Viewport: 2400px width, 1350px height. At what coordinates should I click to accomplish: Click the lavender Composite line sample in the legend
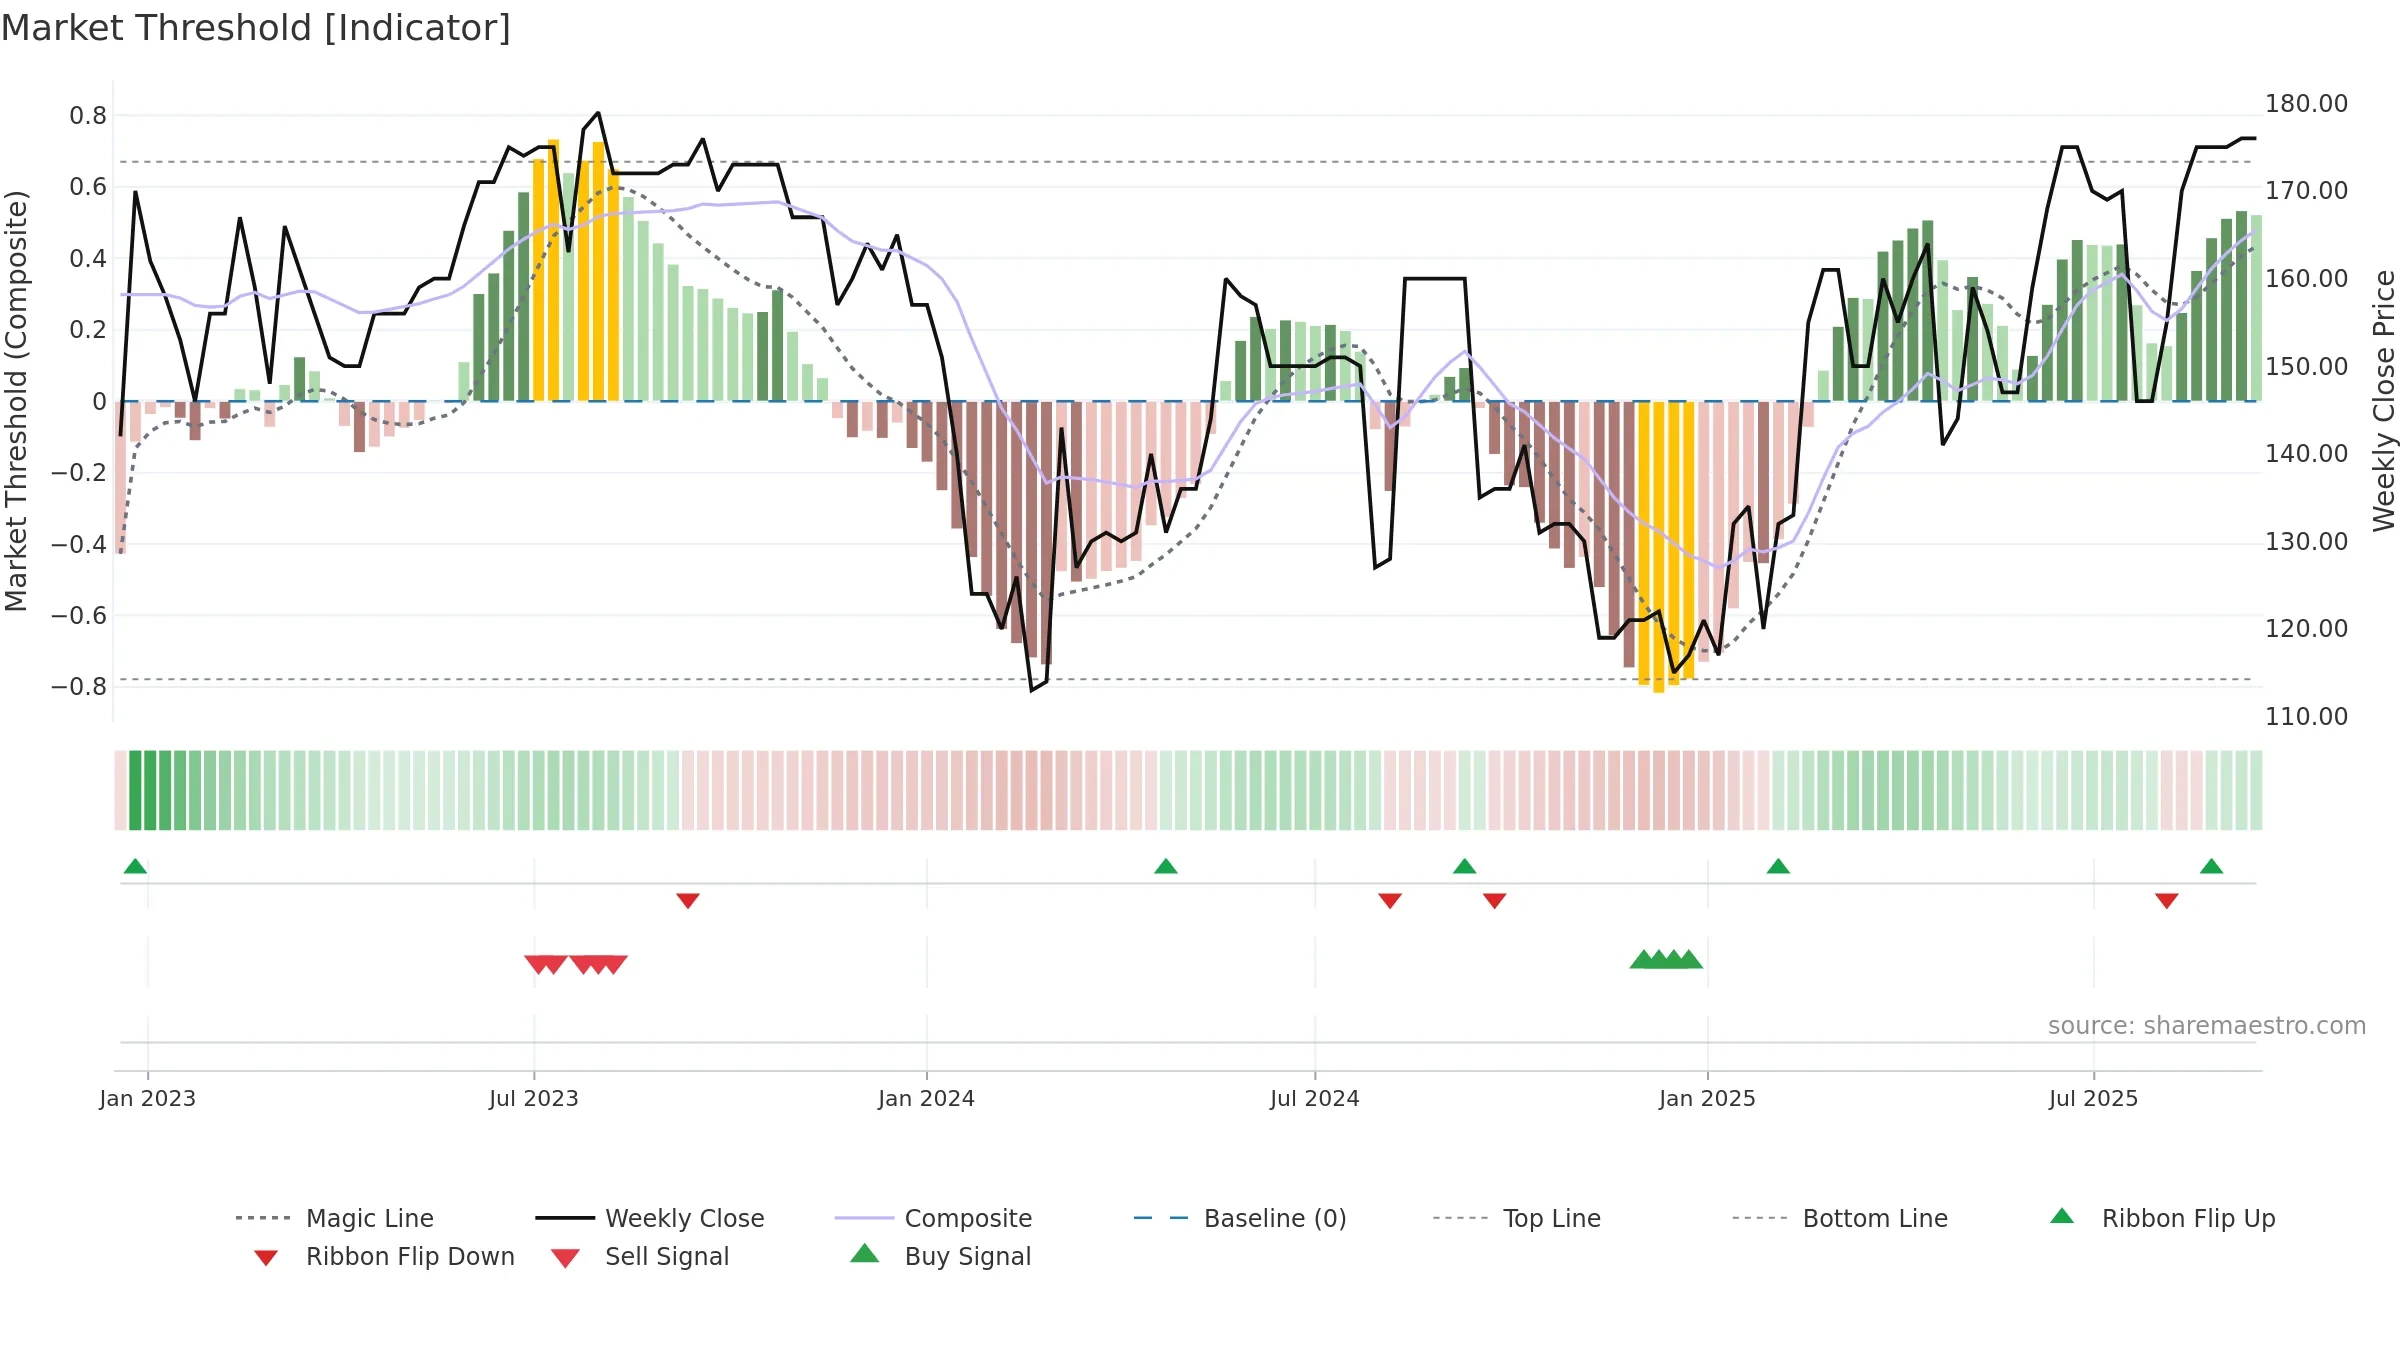click(864, 1218)
